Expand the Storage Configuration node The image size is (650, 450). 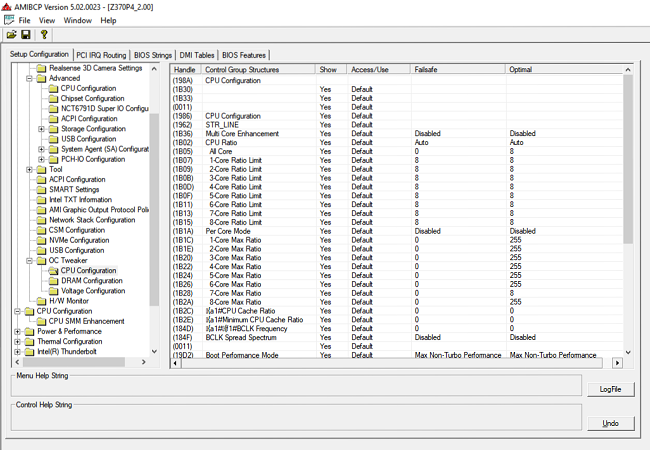[41, 129]
